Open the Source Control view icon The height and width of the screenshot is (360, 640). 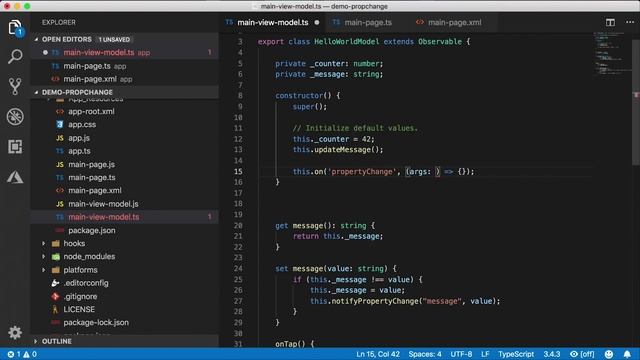[x=15, y=87]
